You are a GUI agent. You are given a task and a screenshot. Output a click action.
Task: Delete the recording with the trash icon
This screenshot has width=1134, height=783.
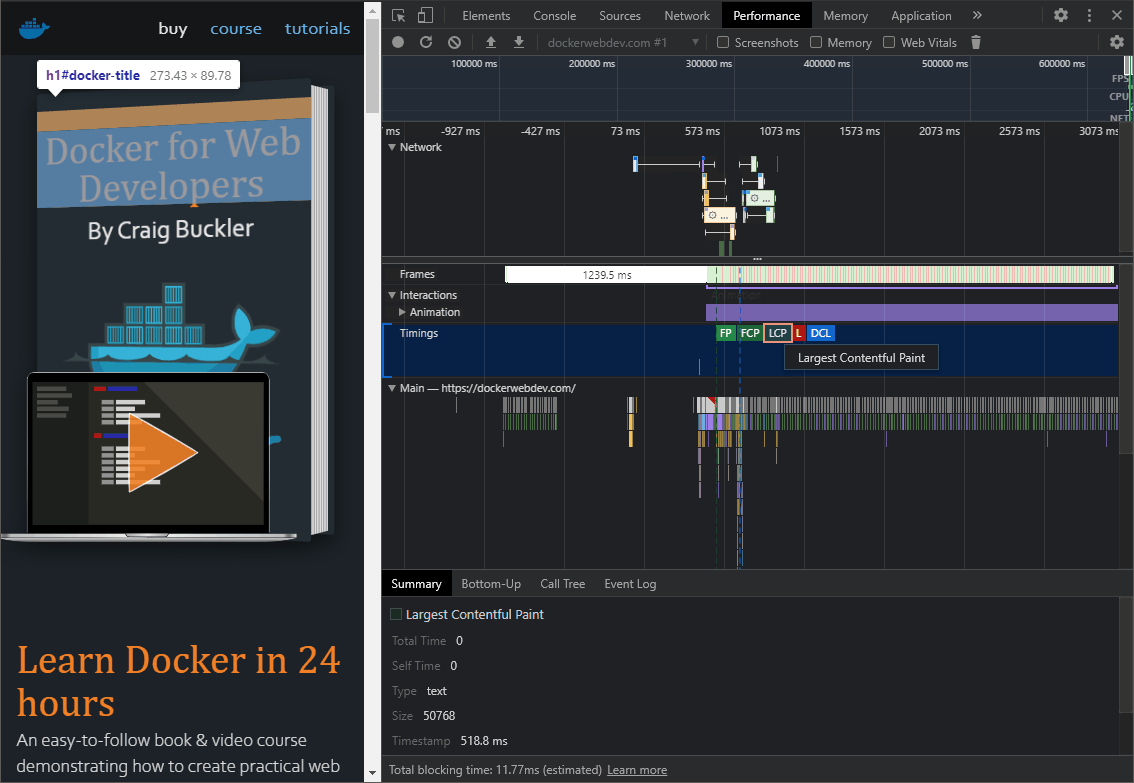976,42
